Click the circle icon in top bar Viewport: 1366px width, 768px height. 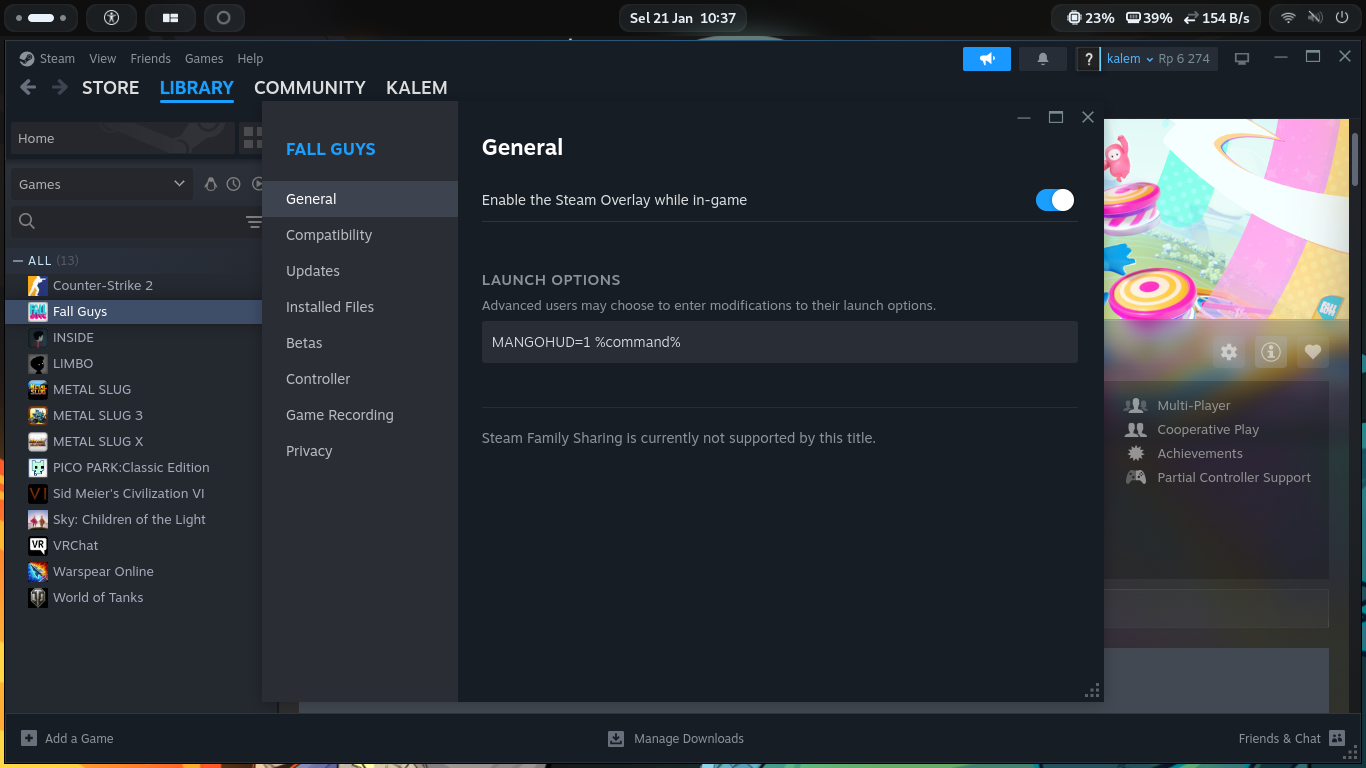coord(223,18)
